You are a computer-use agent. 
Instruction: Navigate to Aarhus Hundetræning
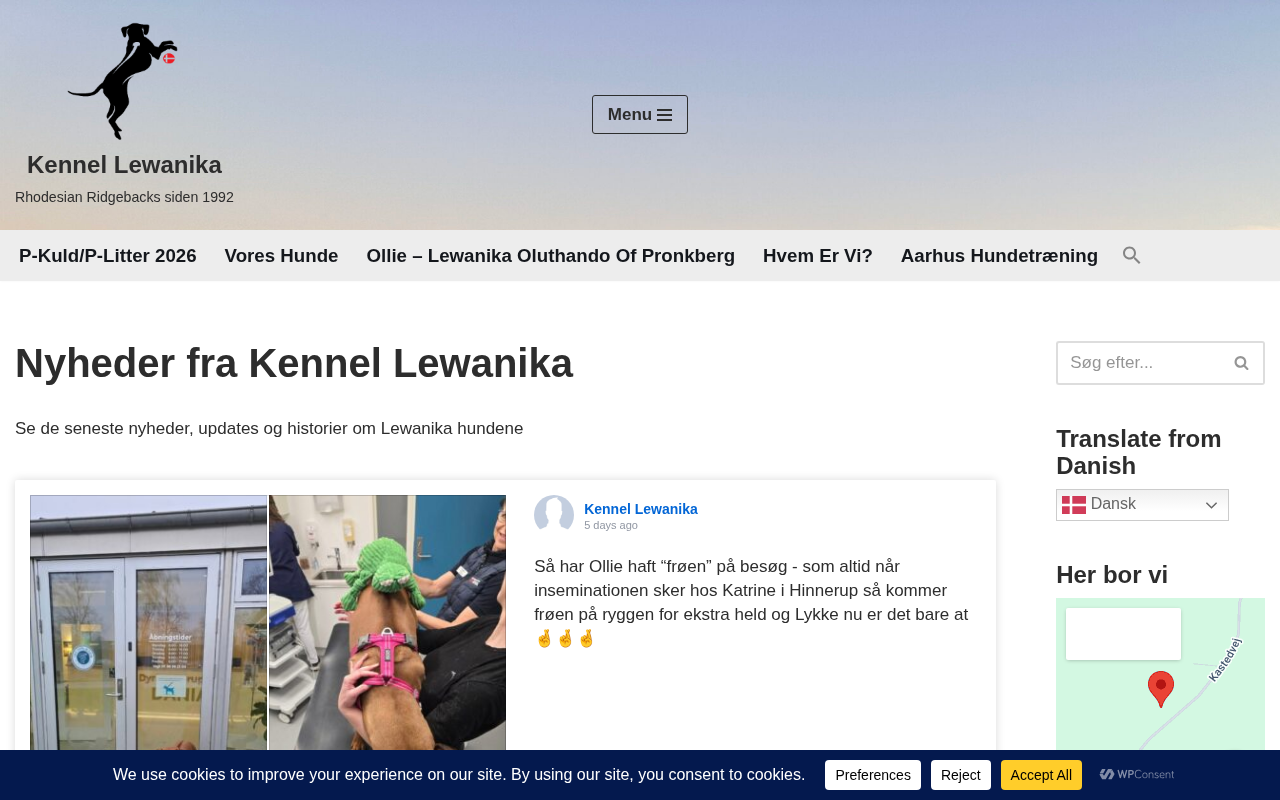(999, 256)
